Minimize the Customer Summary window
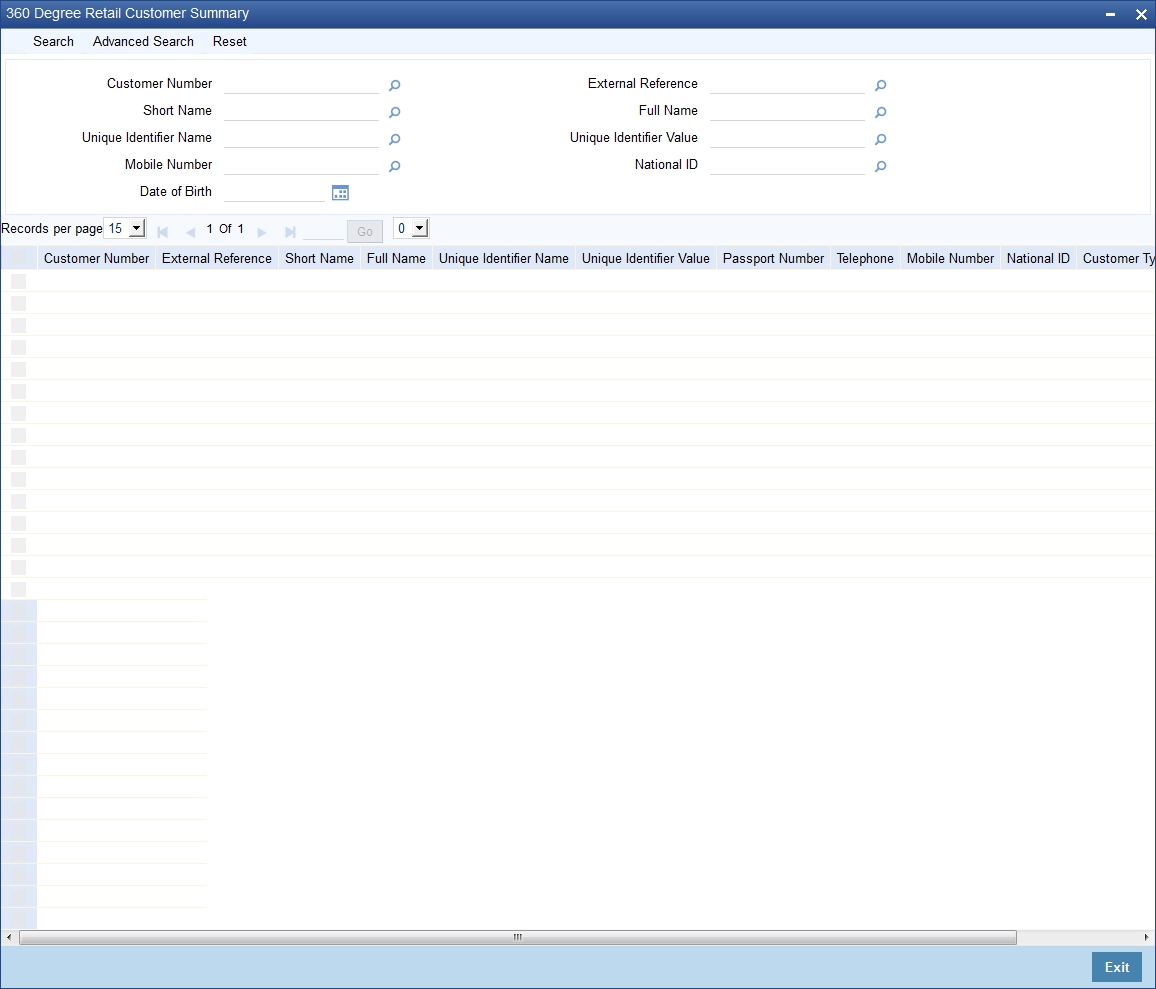Image resolution: width=1156 pixels, height=989 pixels. (x=1110, y=14)
